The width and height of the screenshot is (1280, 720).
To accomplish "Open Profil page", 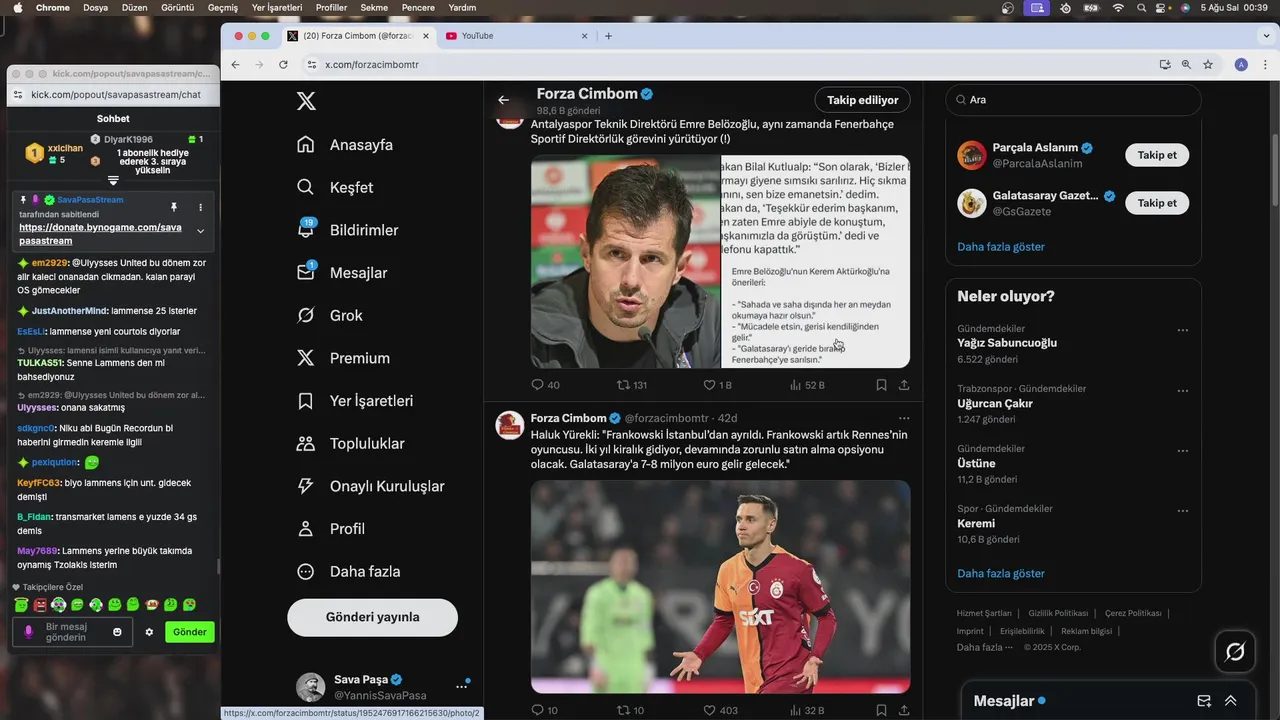I will pos(332,529).
